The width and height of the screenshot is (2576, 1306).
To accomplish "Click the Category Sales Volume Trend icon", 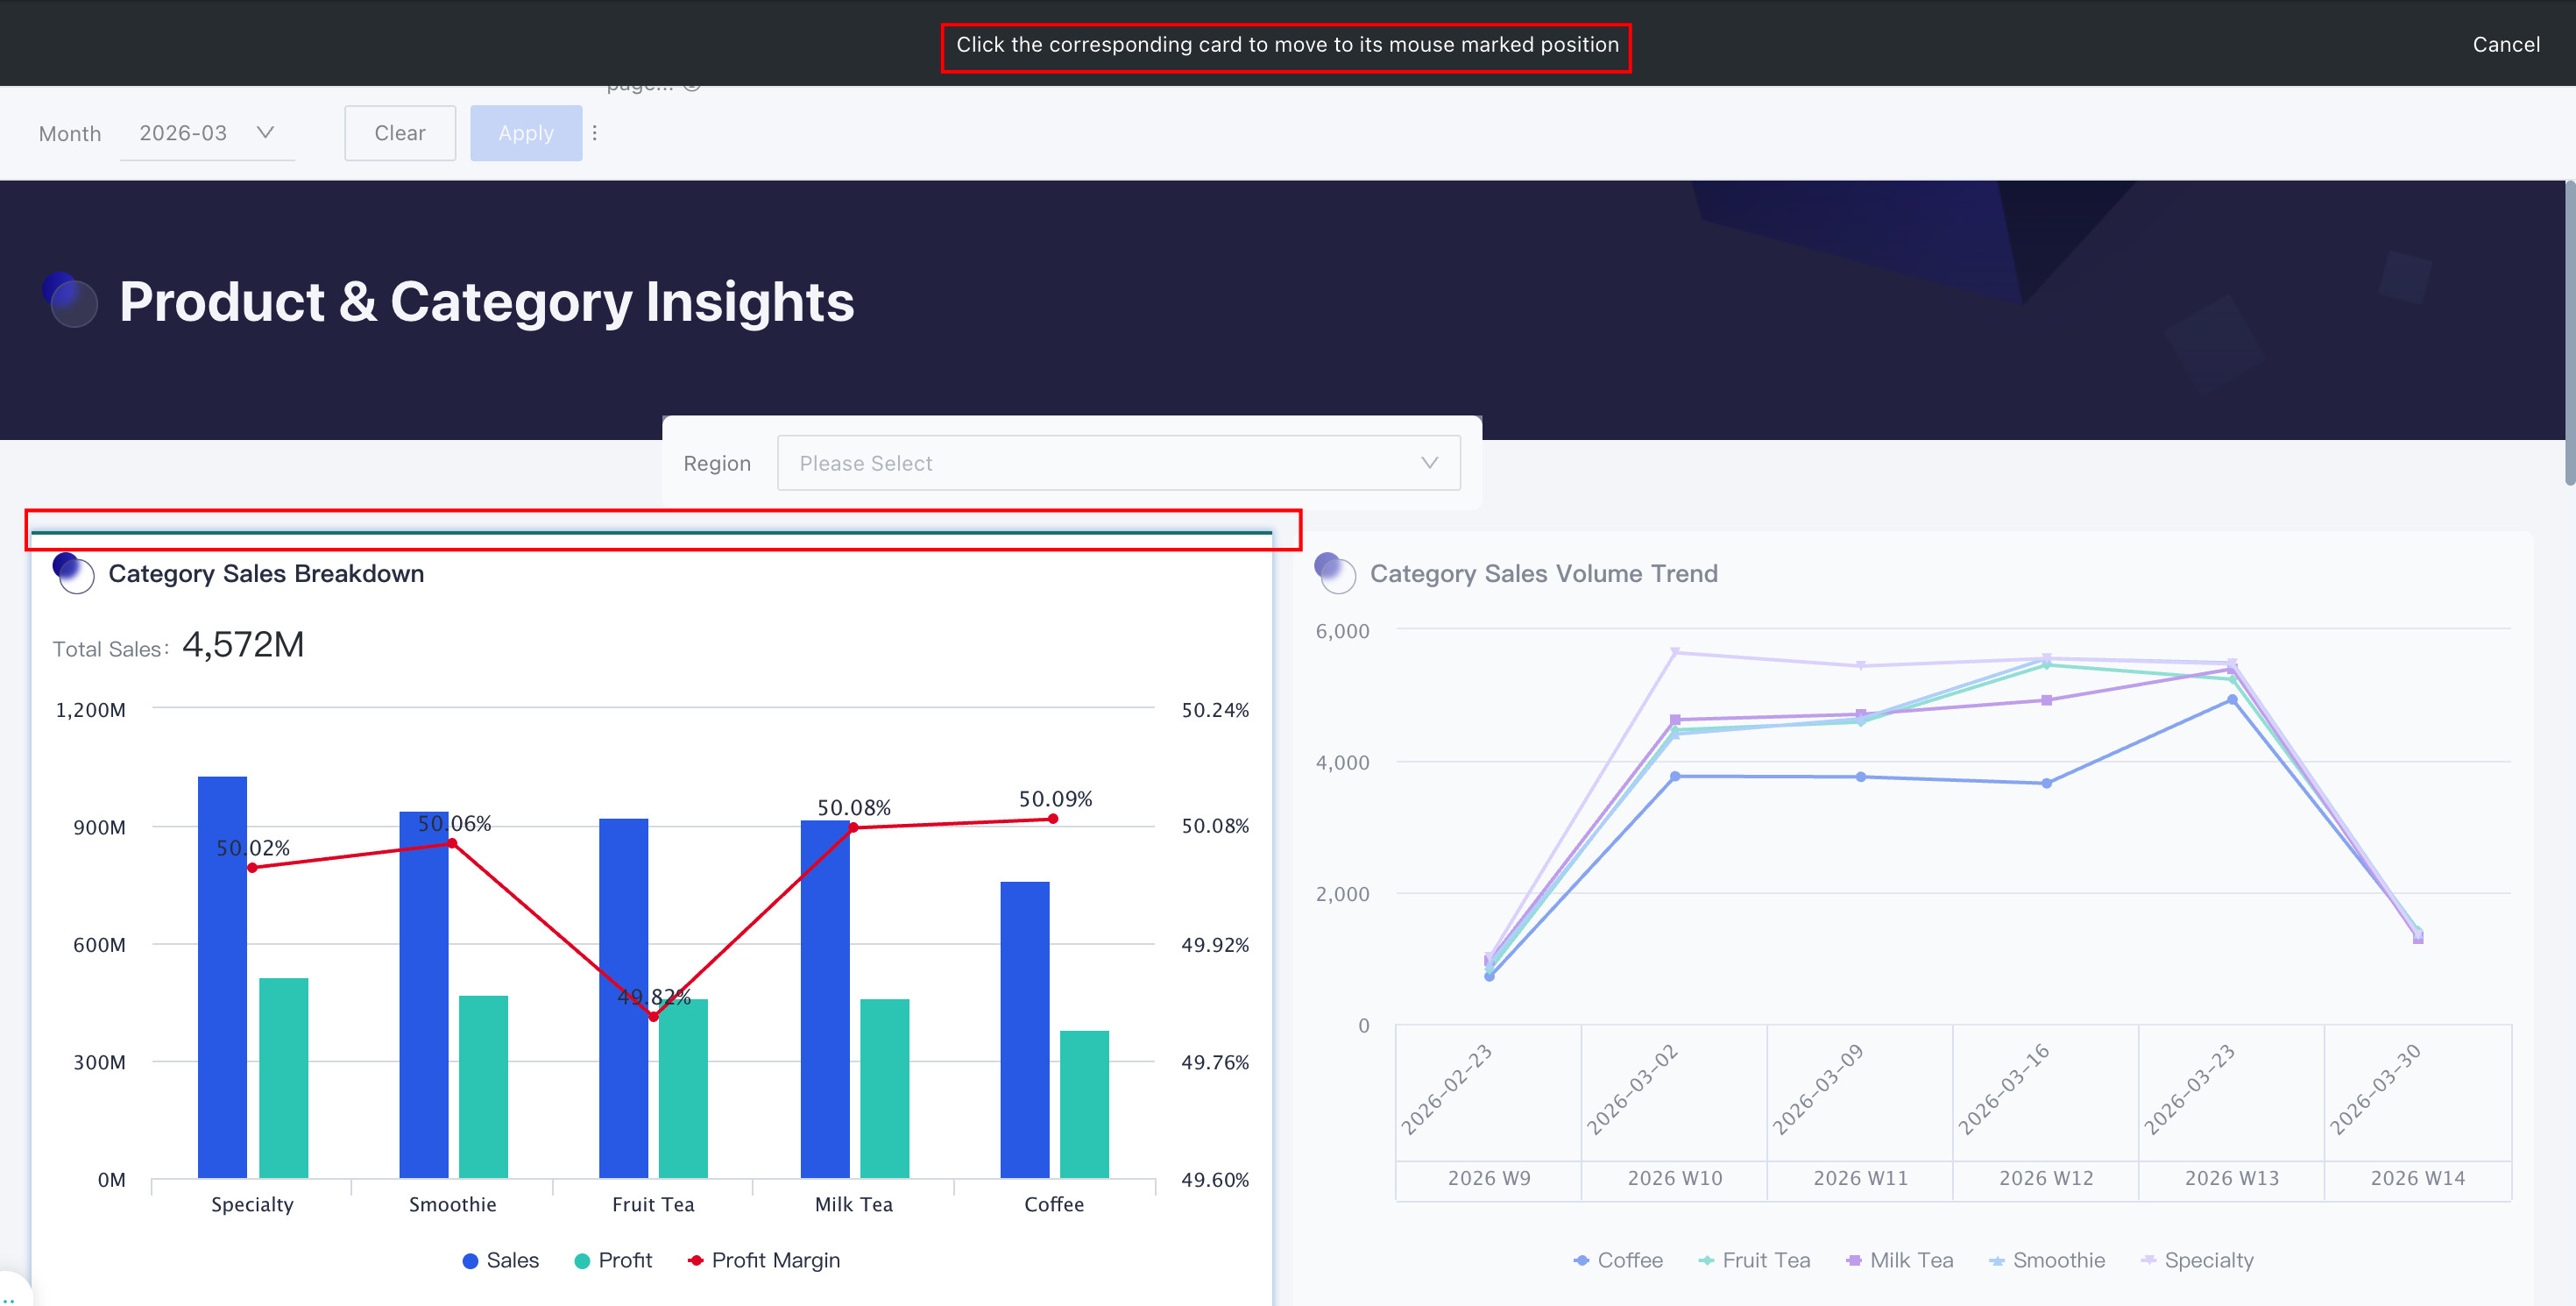I will 1334,573.
